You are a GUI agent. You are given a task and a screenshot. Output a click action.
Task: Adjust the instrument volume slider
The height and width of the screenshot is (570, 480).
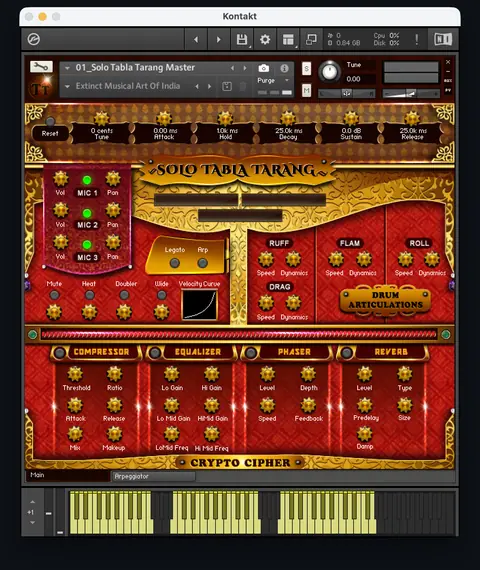411,94
